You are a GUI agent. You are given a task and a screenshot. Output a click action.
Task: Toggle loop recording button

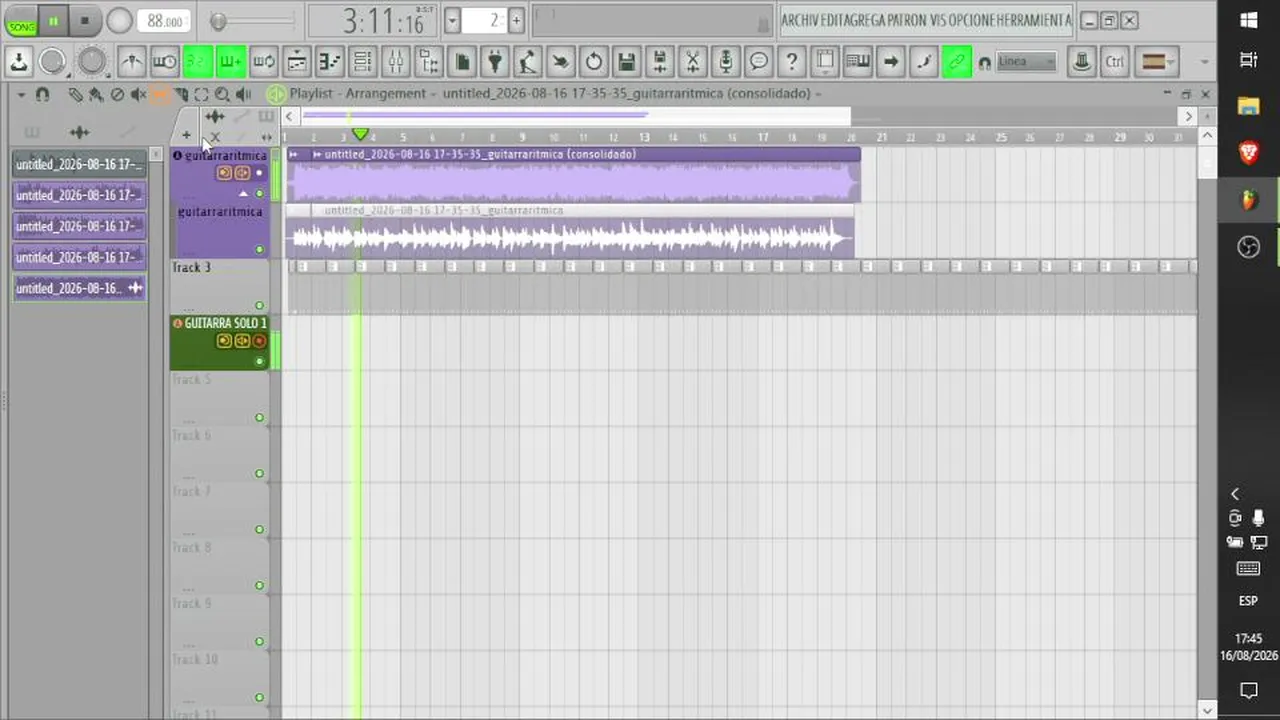pyautogui.click(x=264, y=62)
